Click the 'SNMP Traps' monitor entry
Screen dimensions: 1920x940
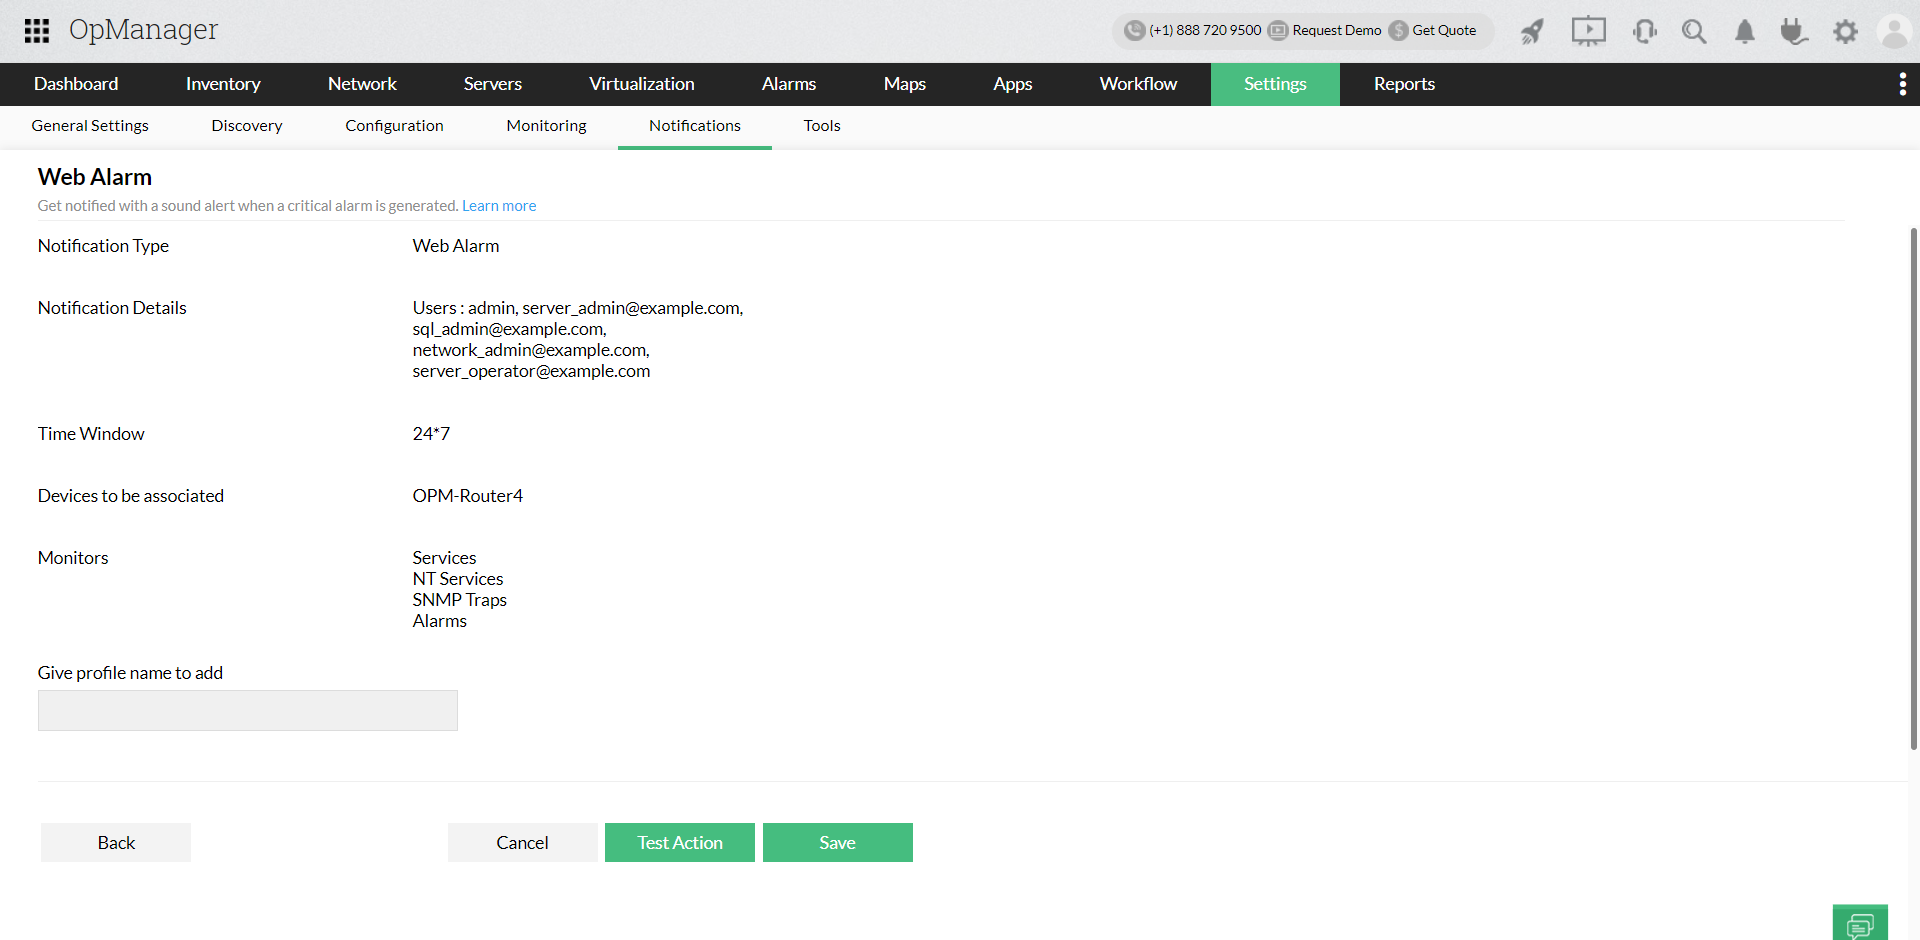[460, 600]
